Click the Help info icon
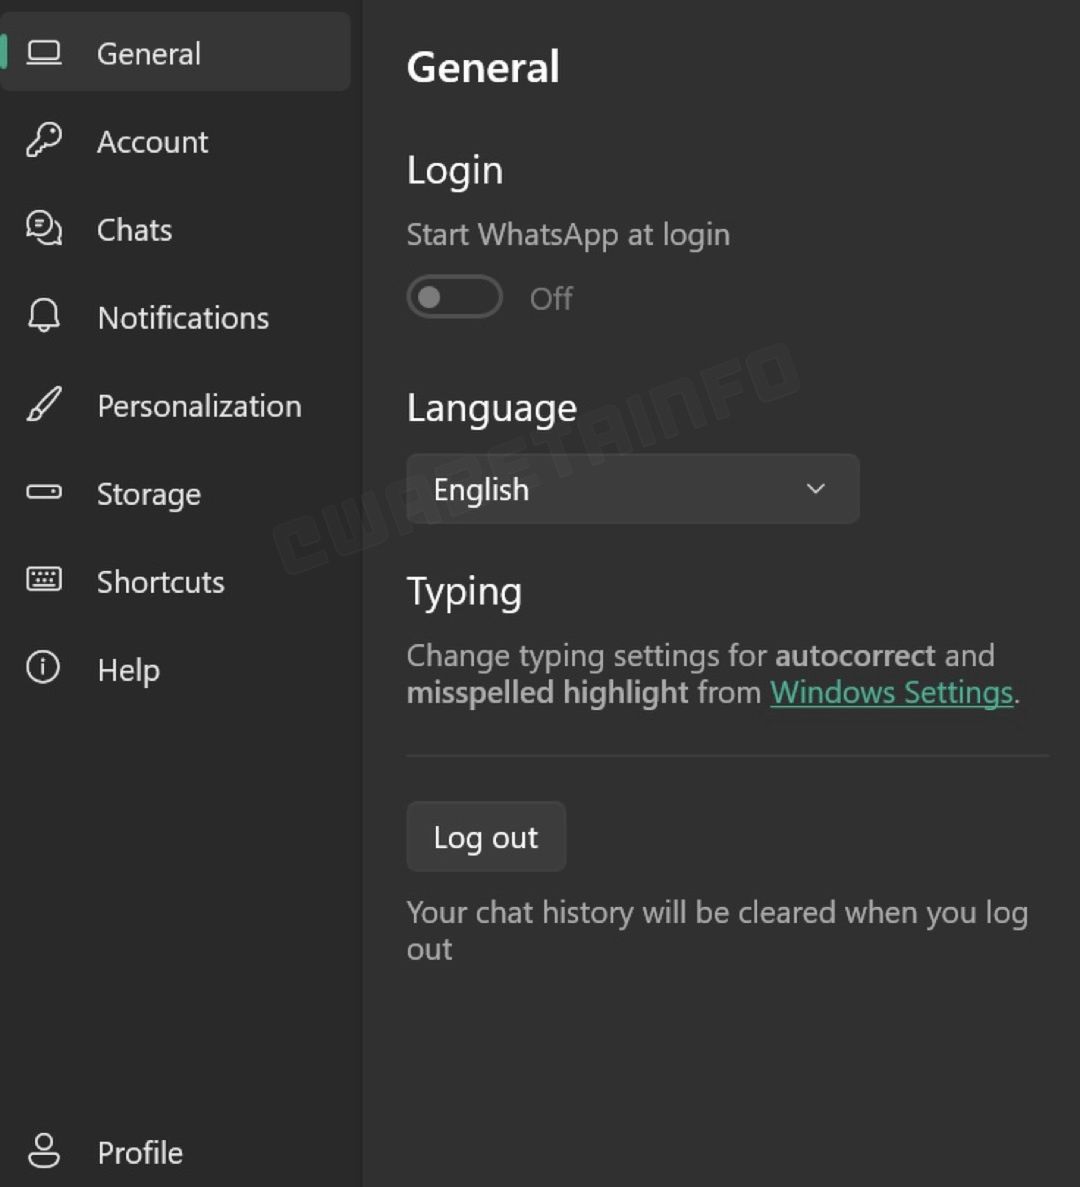Screen dimensions: 1080x1187 click(x=42, y=668)
